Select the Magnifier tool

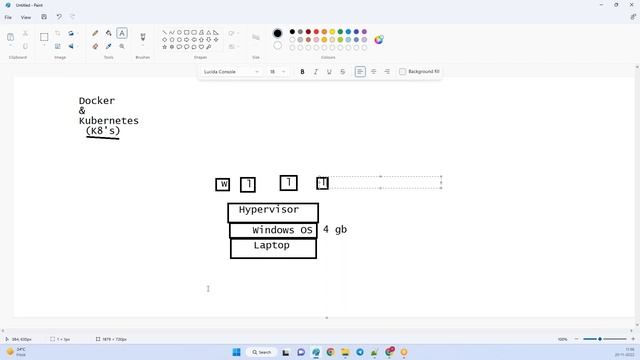(x=122, y=47)
